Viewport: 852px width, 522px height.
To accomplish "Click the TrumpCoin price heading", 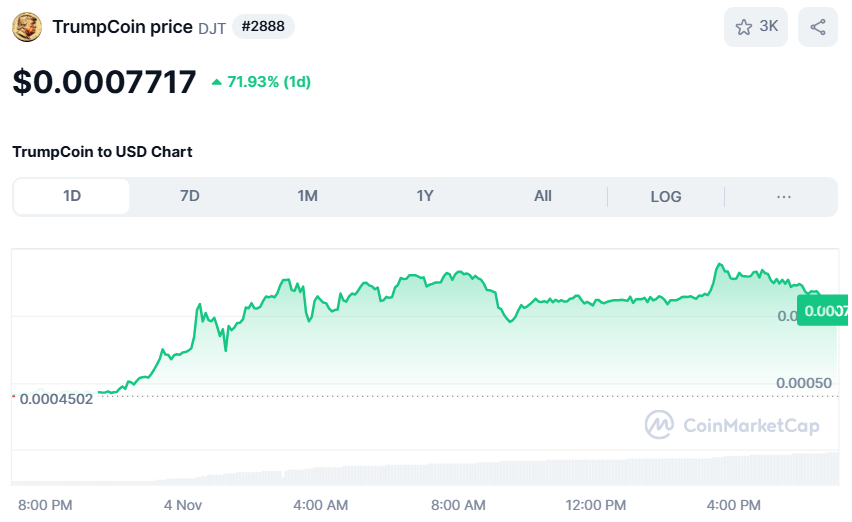I will [x=122, y=27].
